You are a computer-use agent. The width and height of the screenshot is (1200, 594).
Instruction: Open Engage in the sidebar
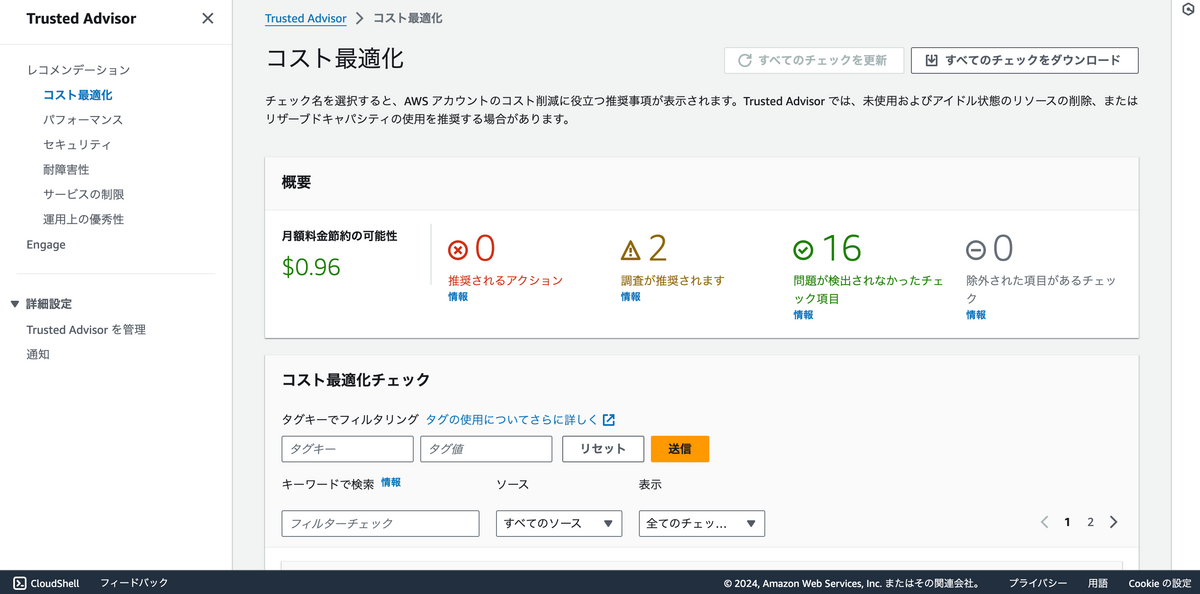tap(46, 245)
